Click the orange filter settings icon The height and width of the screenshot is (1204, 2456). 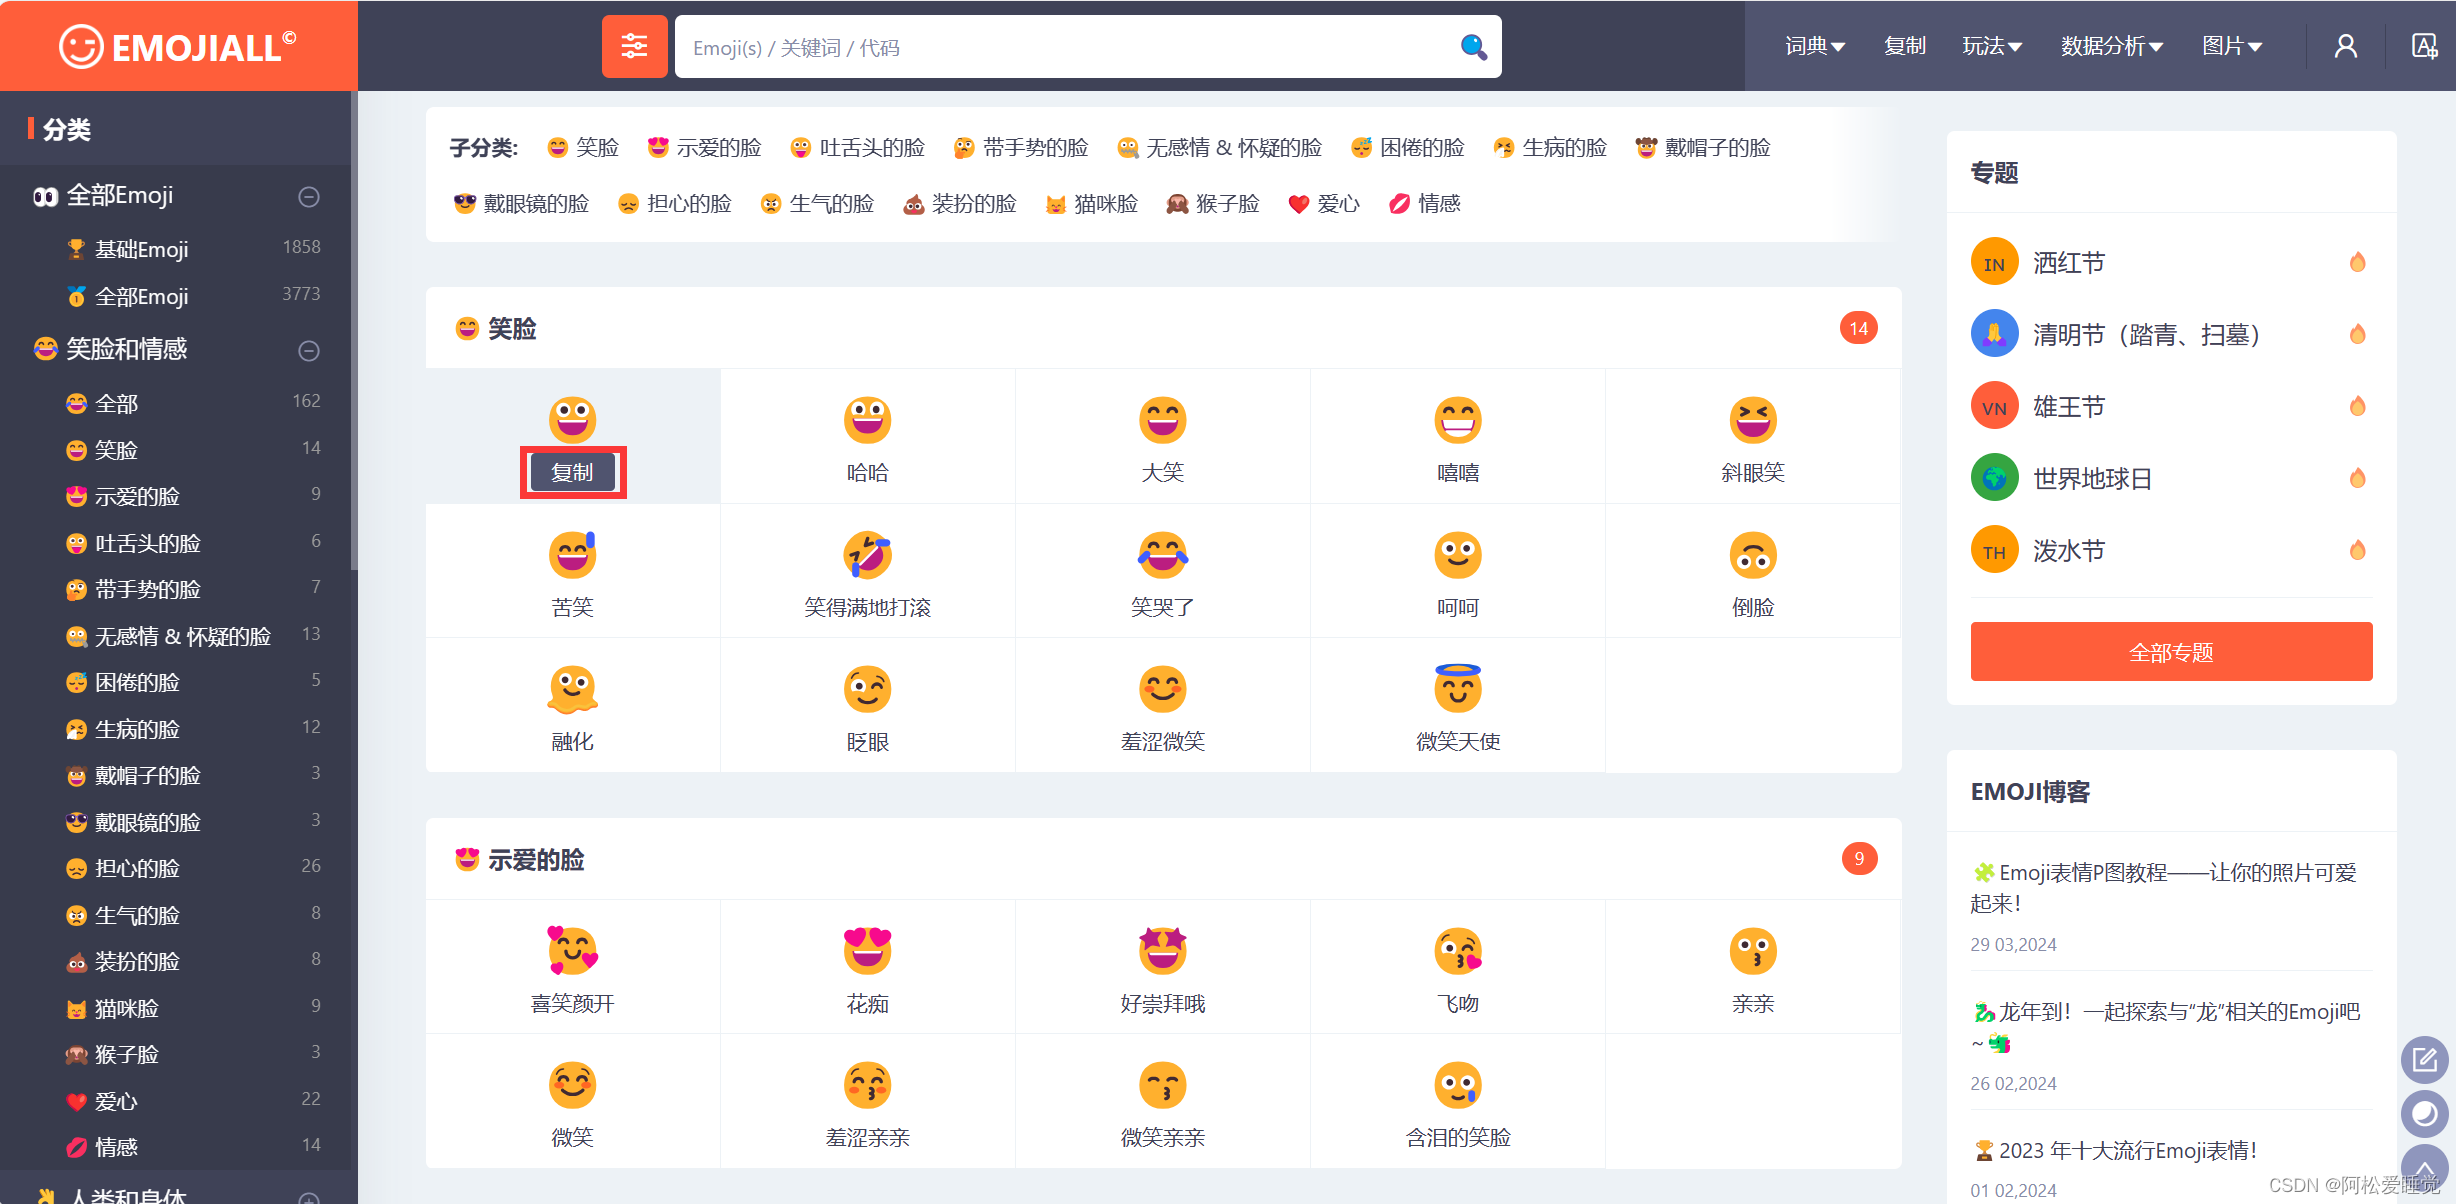pyautogui.click(x=634, y=47)
